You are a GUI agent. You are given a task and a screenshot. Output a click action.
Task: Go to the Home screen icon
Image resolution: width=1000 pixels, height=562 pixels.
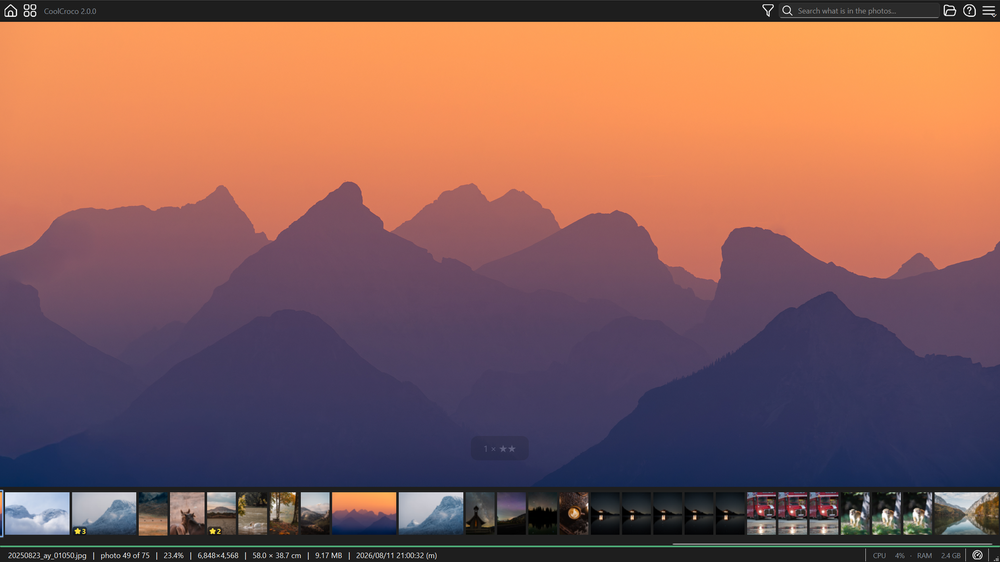tap(11, 11)
